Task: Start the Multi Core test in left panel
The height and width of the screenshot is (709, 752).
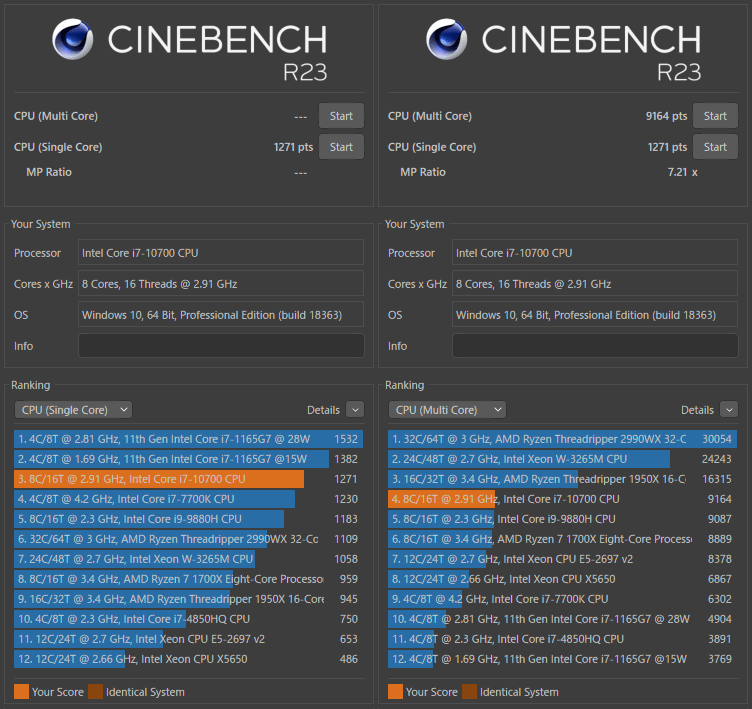Action: 341,116
